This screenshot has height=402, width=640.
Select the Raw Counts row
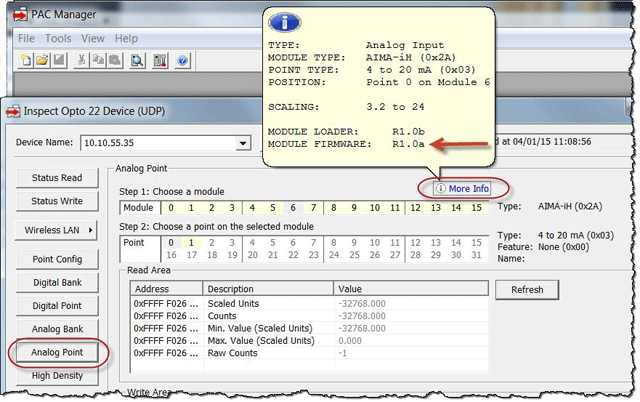click(x=309, y=353)
